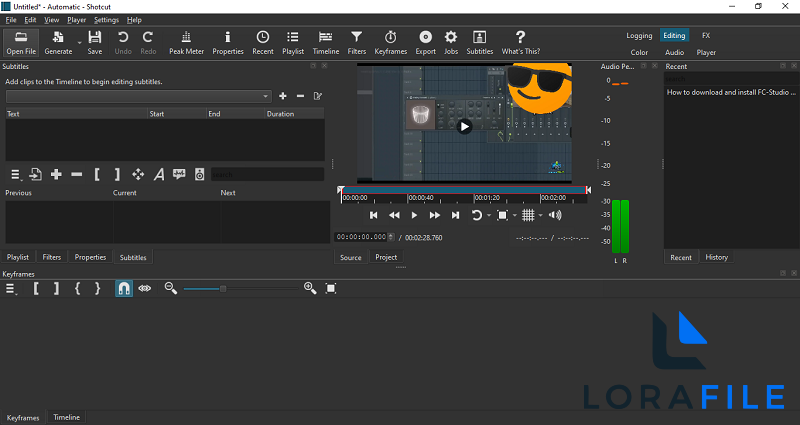Image resolution: width=800 pixels, height=425 pixels.
Task: Select the Editing layout button
Action: click(674, 36)
